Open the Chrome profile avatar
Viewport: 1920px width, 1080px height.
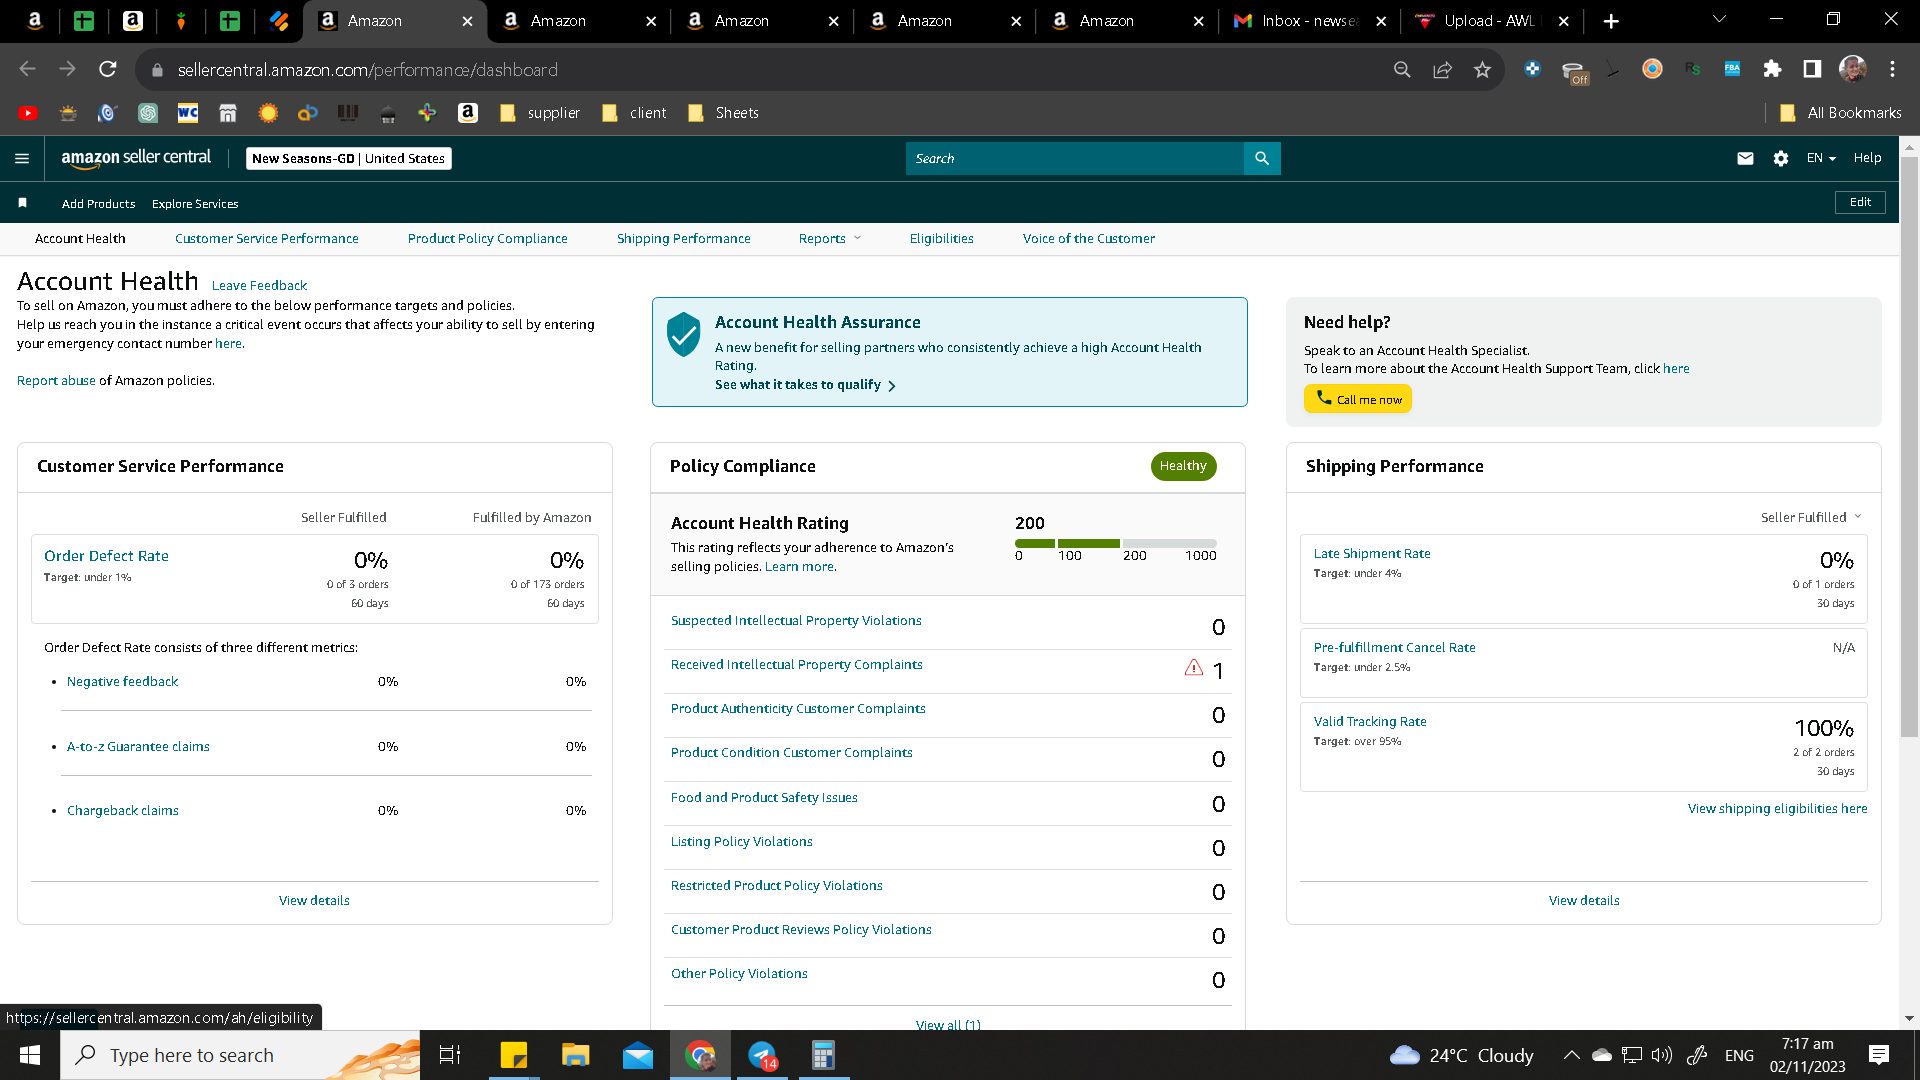[1853, 69]
